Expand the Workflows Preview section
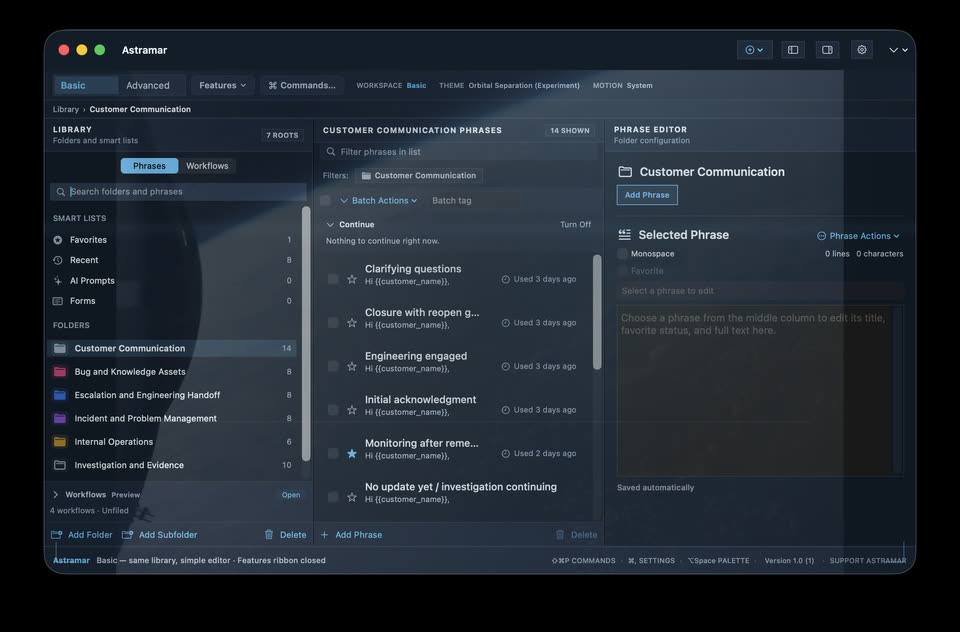 coord(56,494)
